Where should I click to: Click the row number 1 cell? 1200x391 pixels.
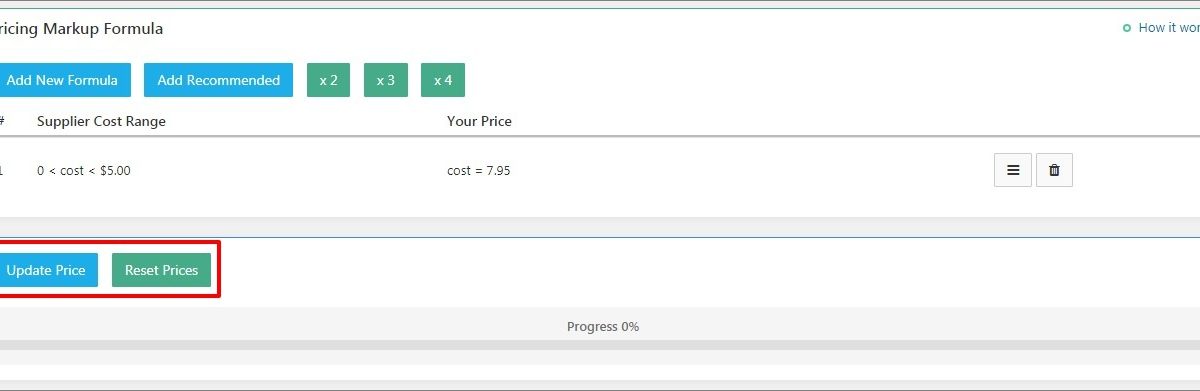tap(2, 171)
